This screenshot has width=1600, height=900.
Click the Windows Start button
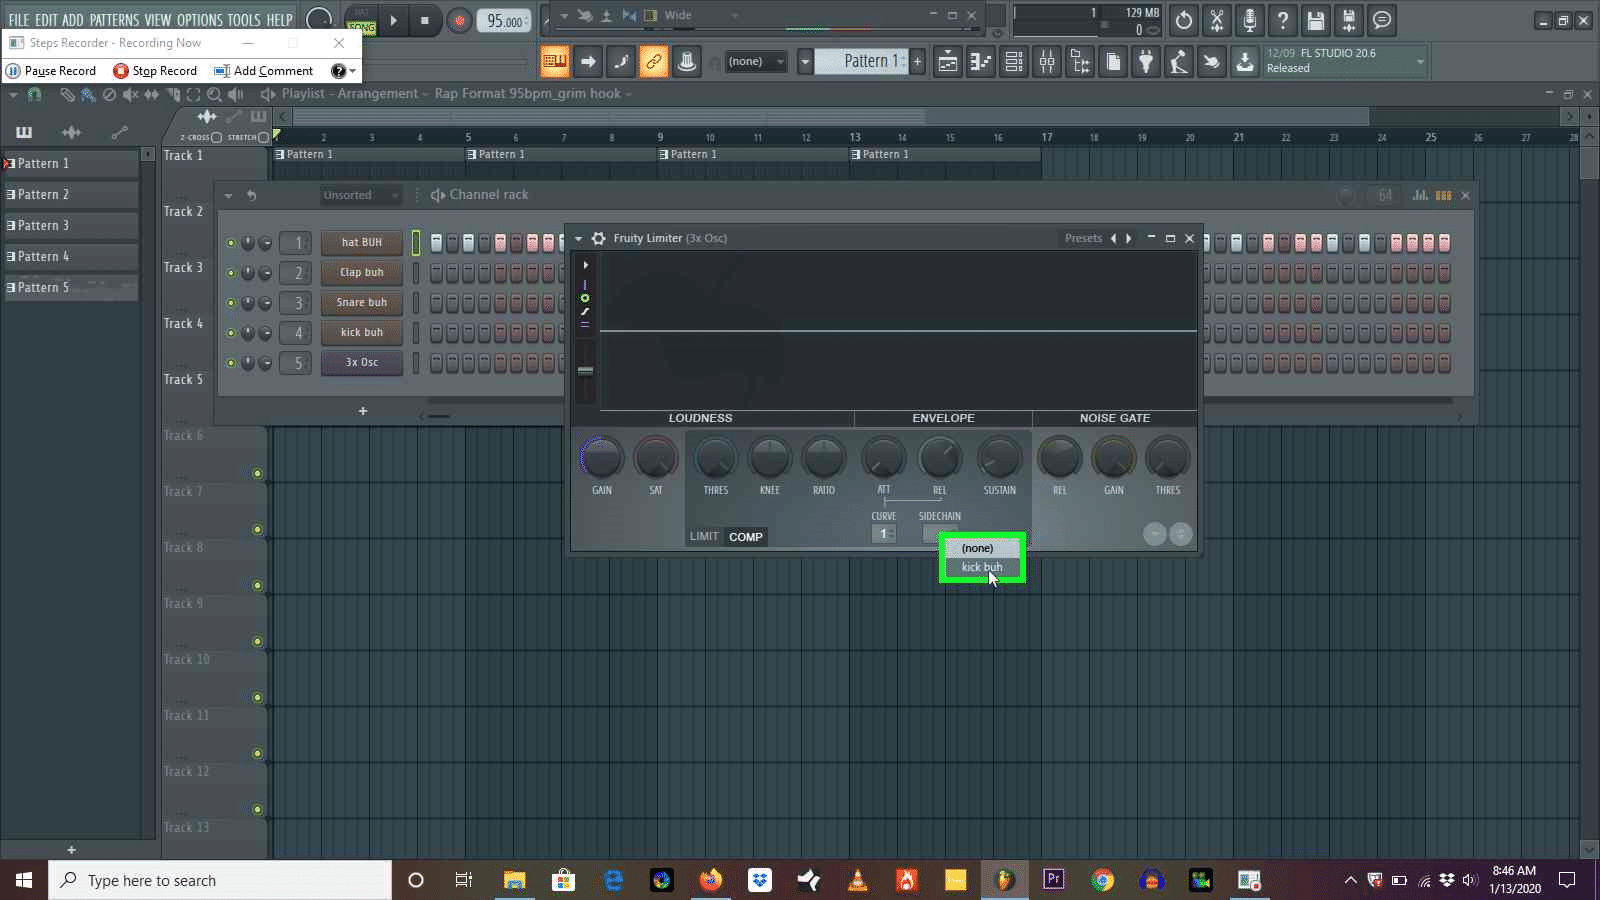click(x=24, y=880)
